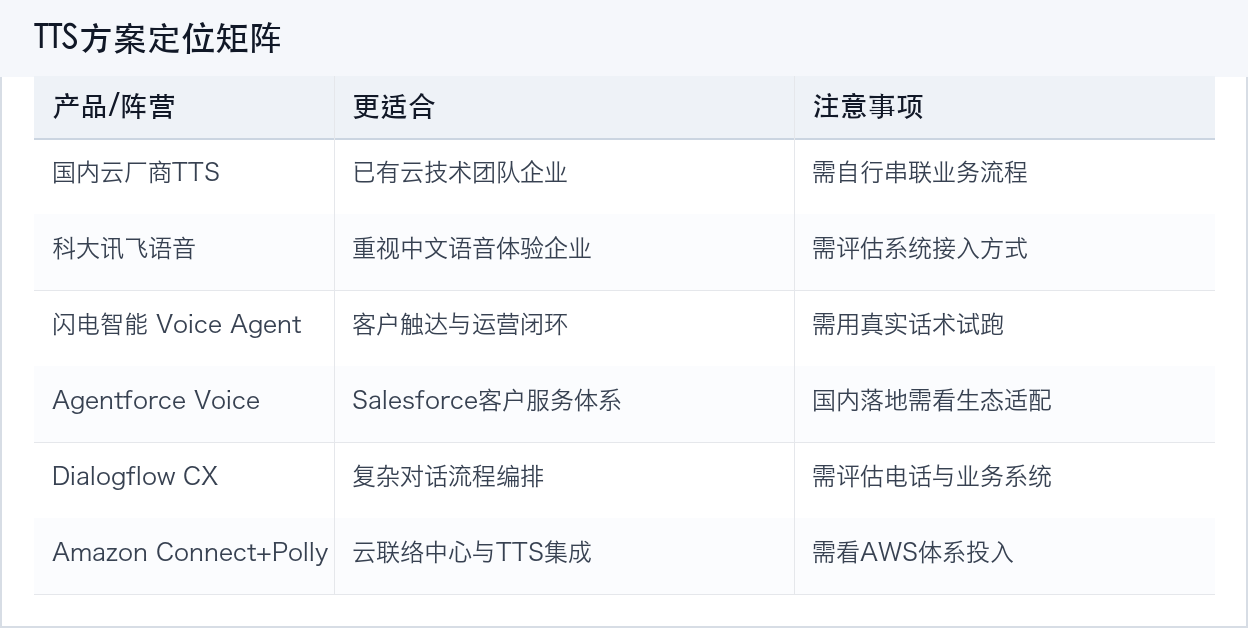The width and height of the screenshot is (1248, 628).
Task: Click the 科大讯飞语音 row label
Action: click(x=124, y=249)
